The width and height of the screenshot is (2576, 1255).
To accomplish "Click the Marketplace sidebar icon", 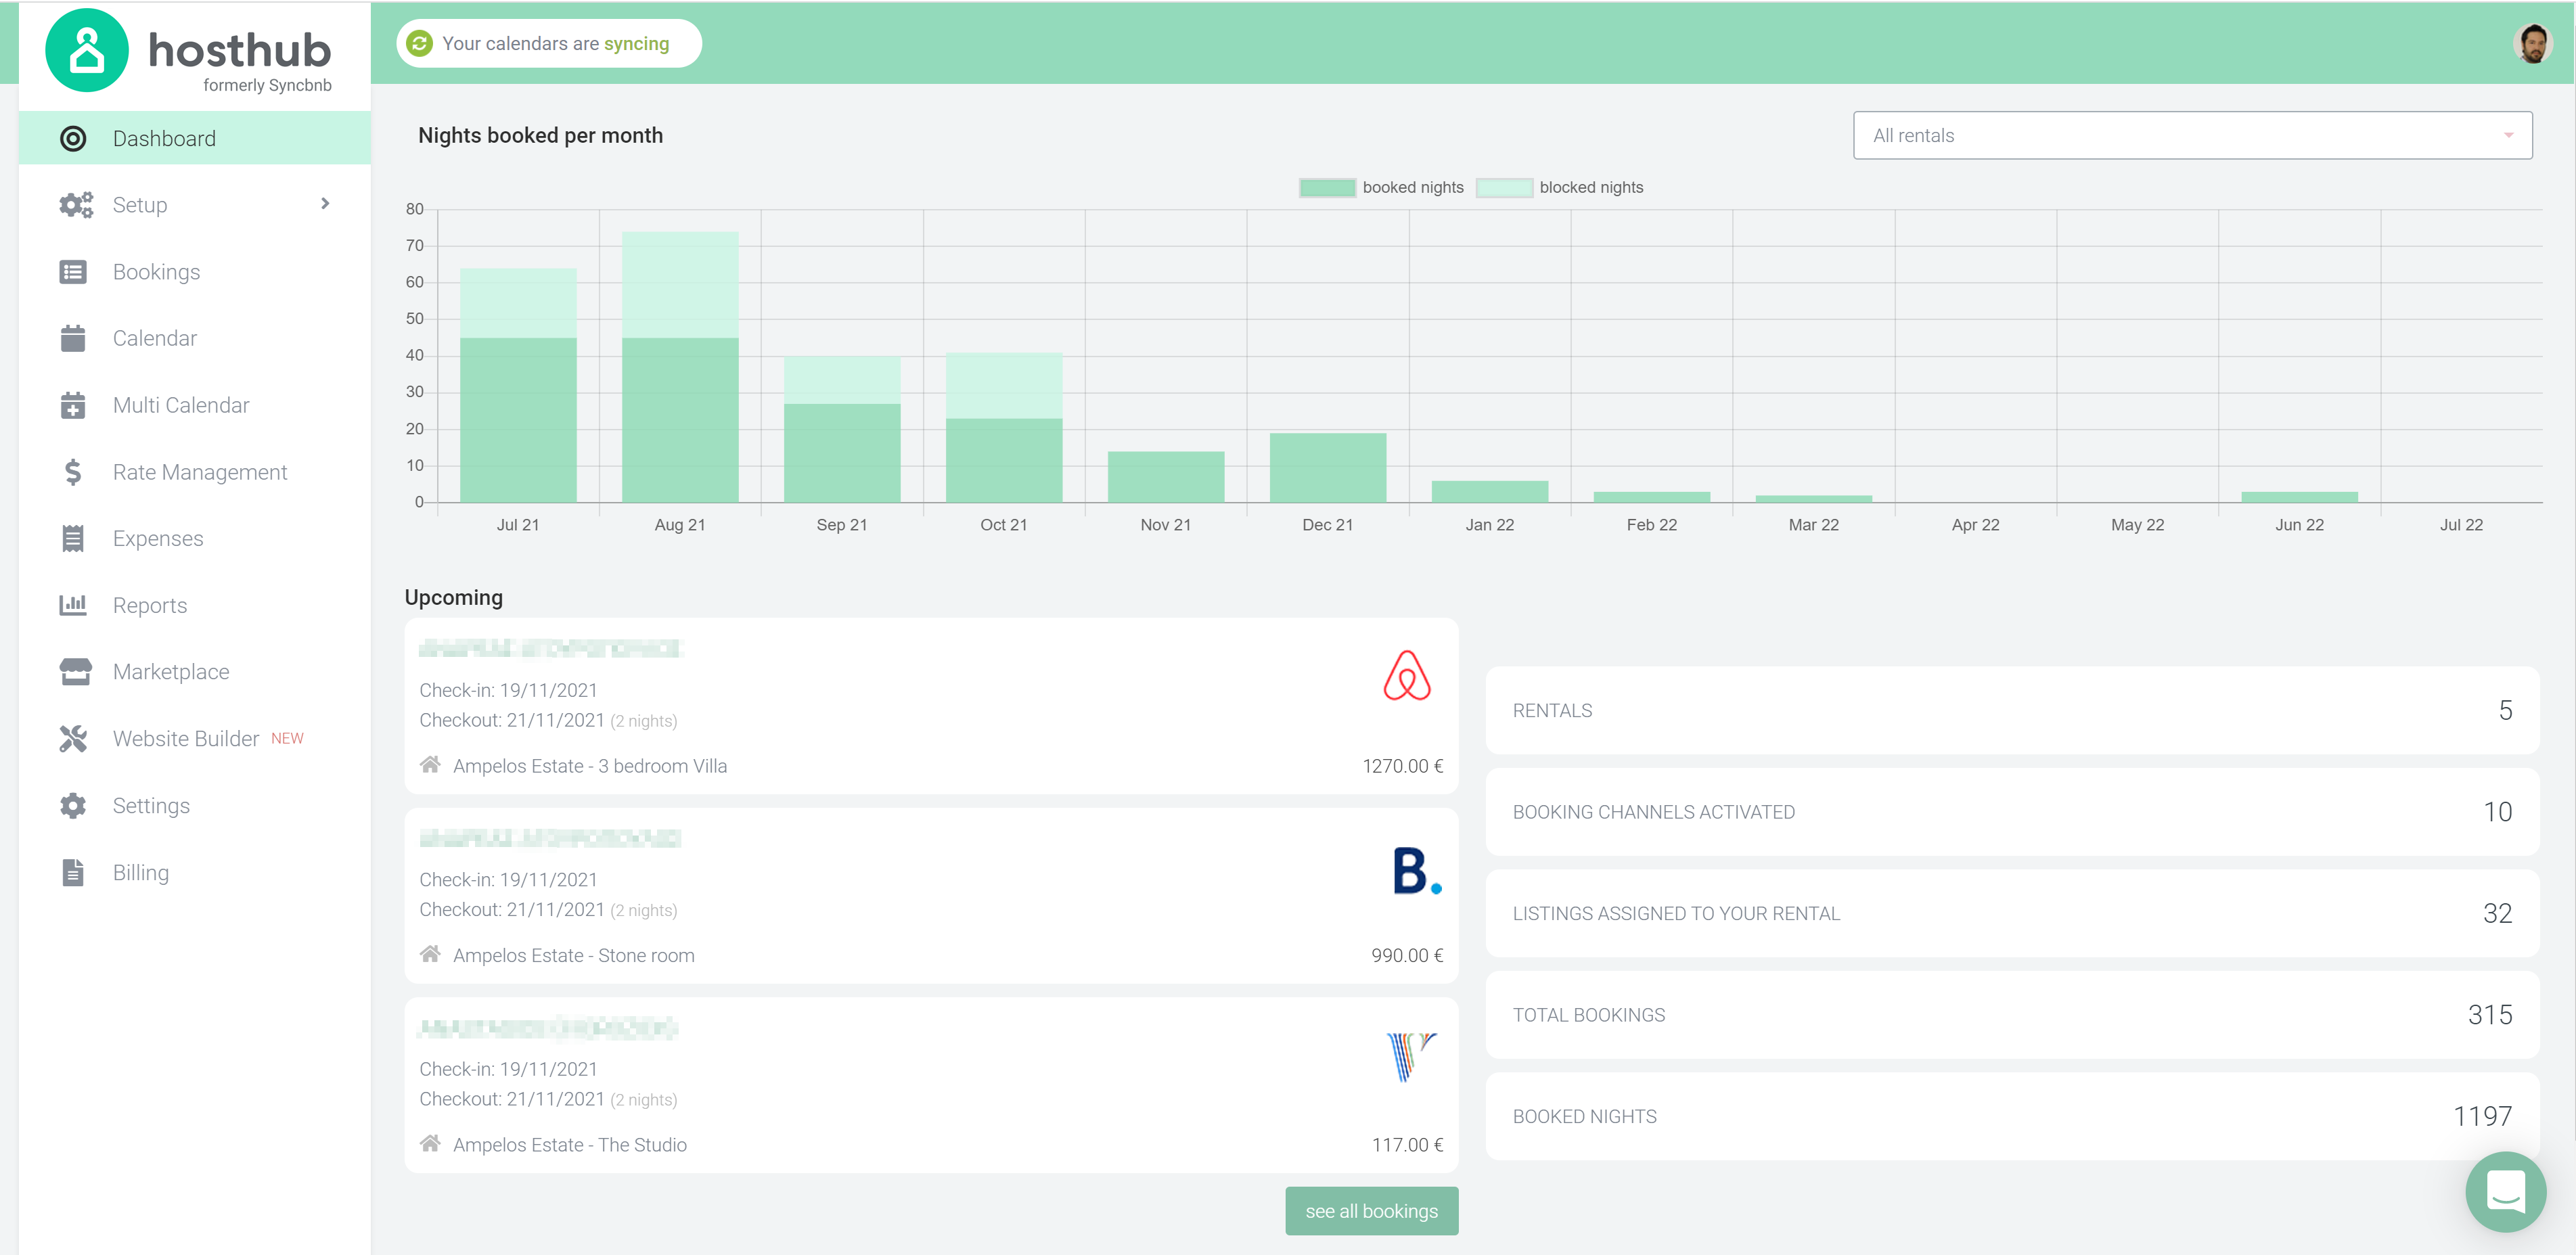I will 76,672.
